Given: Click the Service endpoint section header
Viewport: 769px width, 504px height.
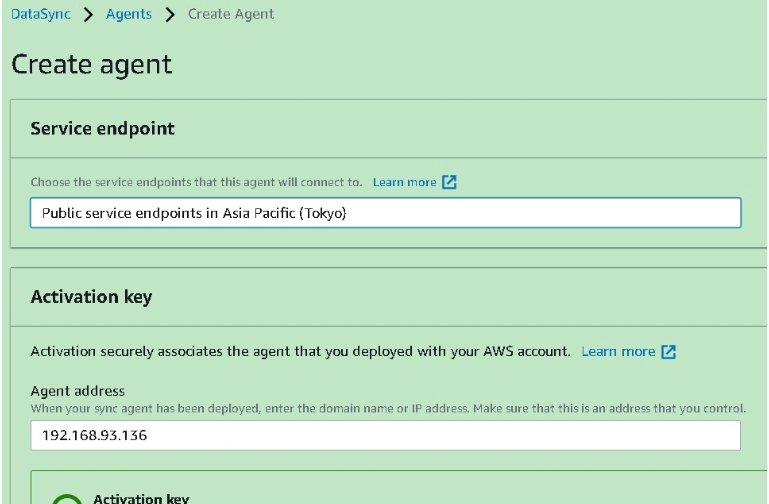Looking at the screenshot, I should pos(103,128).
